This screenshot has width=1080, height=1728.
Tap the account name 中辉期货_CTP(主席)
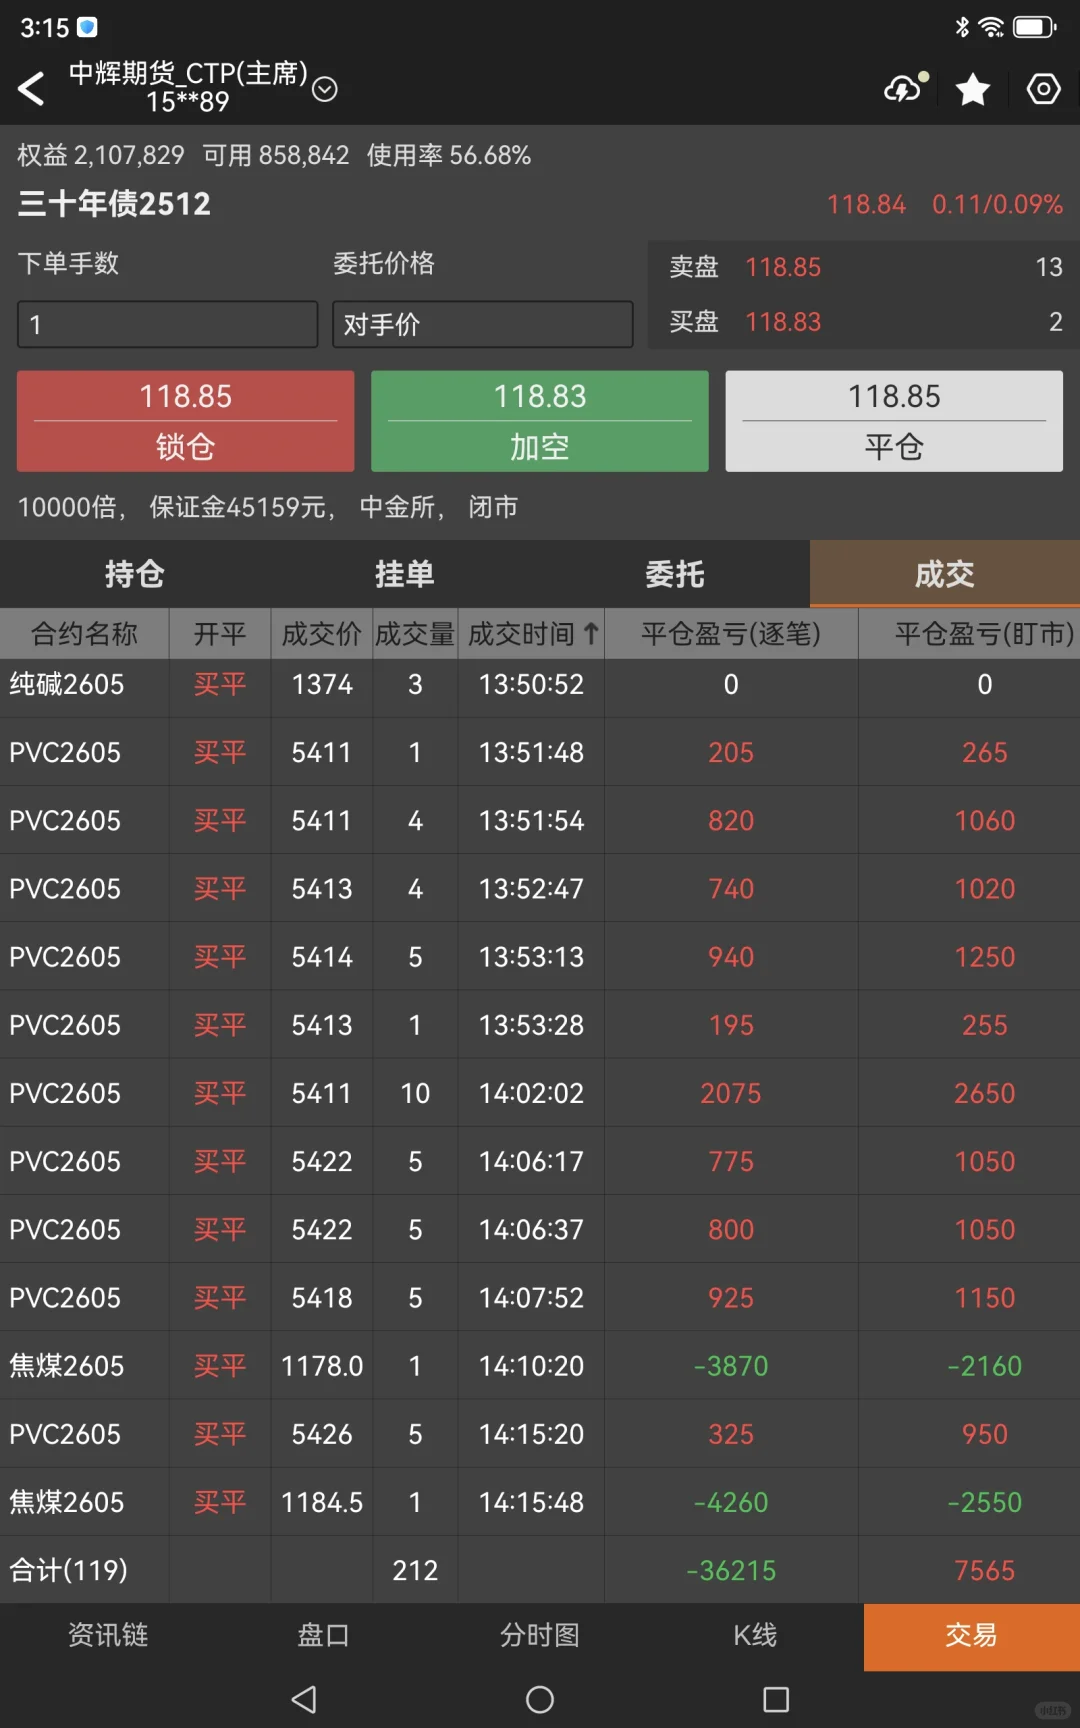(x=188, y=74)
